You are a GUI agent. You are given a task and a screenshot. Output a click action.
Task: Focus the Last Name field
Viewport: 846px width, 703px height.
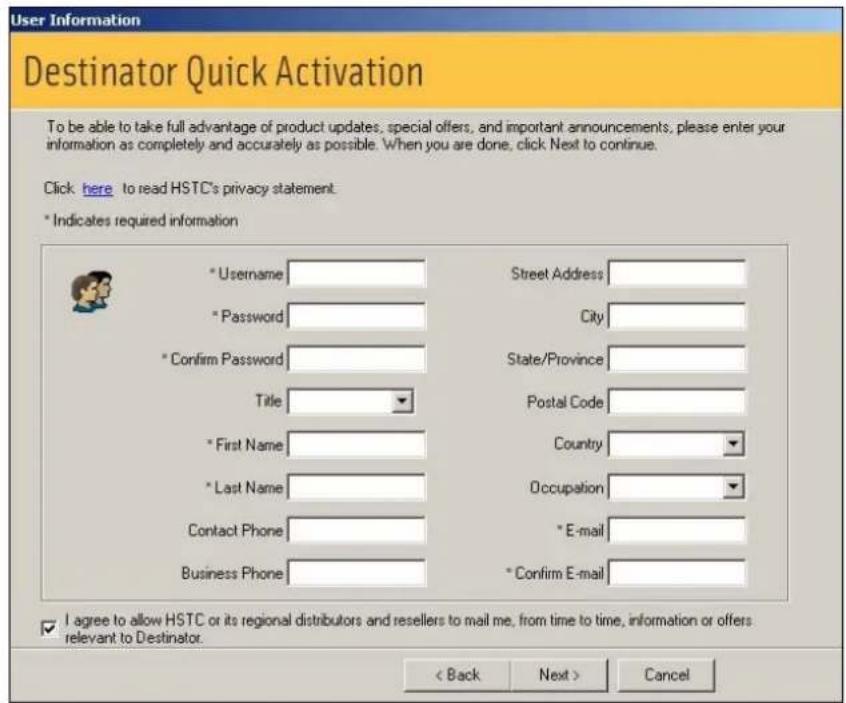tap(357, 487)
